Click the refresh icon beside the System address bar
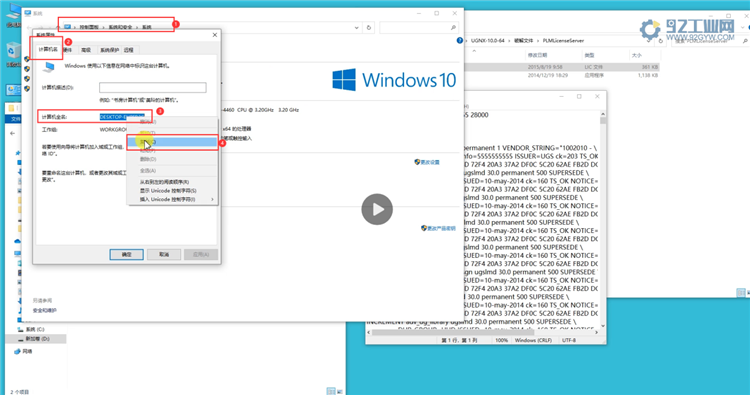The image size is (750, 395). click(x=369, y=28)
